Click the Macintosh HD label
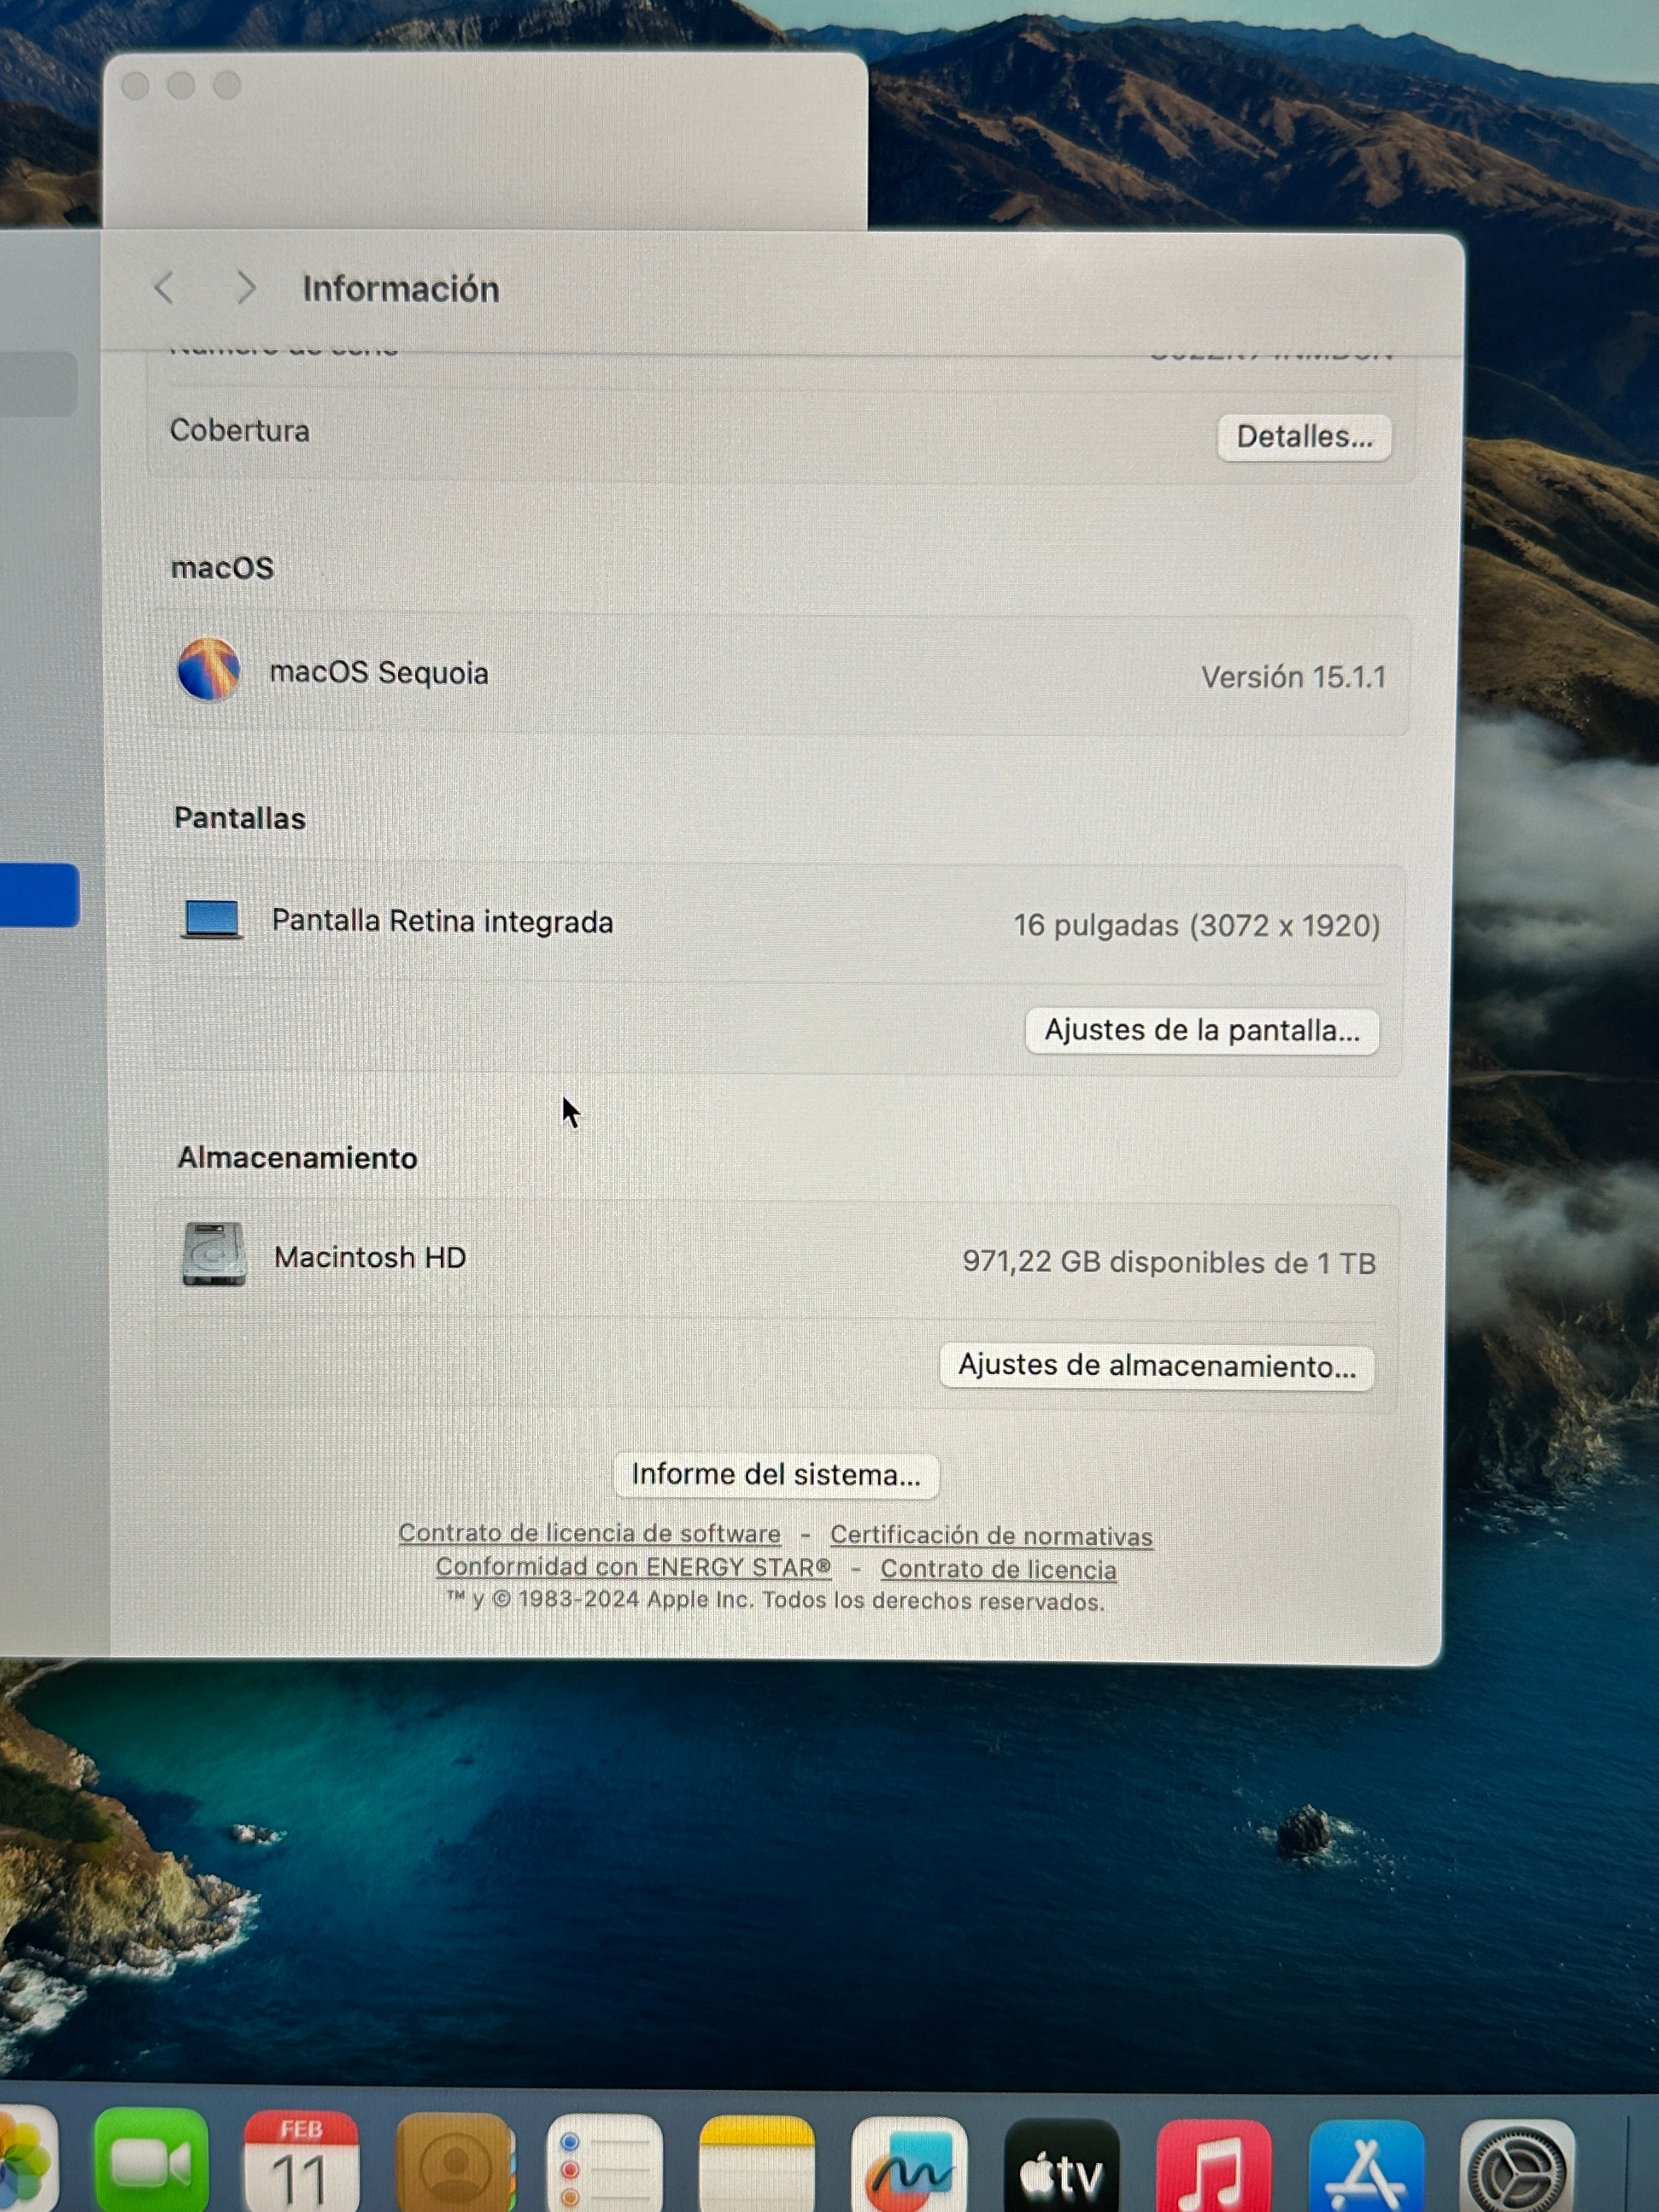This screenshot has width=1659, height=2212. pos(370,1257)
